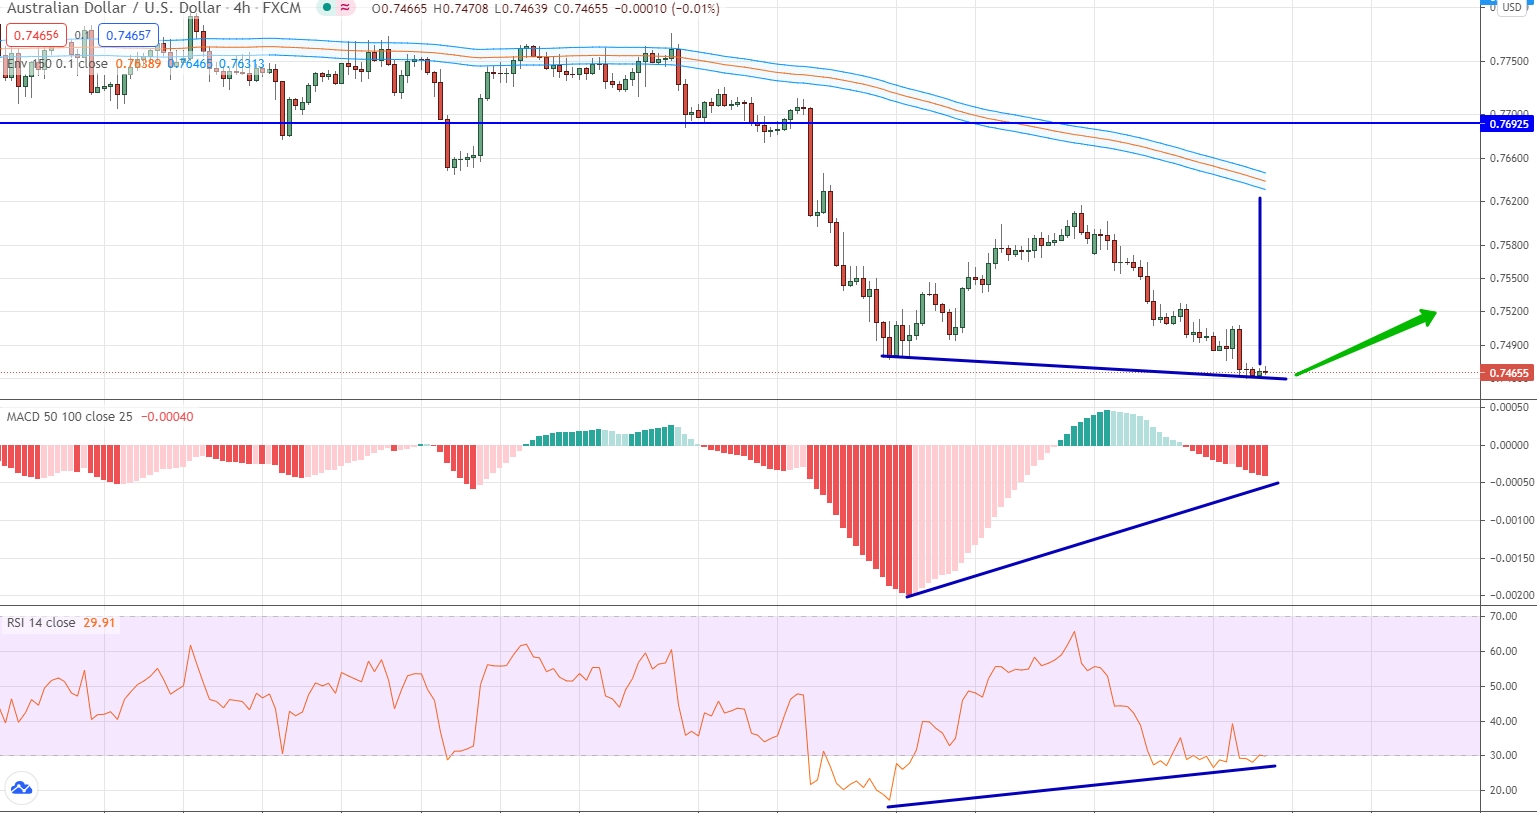Click the MACD value -0.00040
This screenshot has height=813, width=1537.
point(168,416)
